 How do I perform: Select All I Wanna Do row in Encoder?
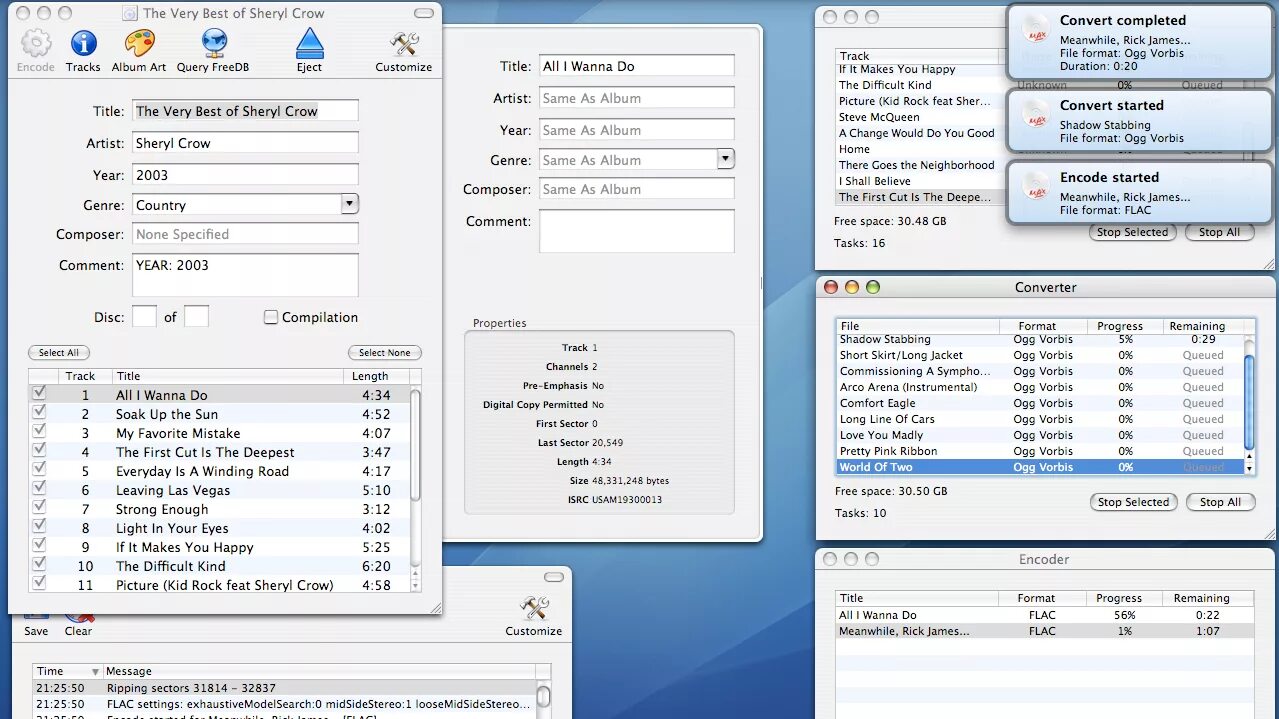coord(1045,615)
